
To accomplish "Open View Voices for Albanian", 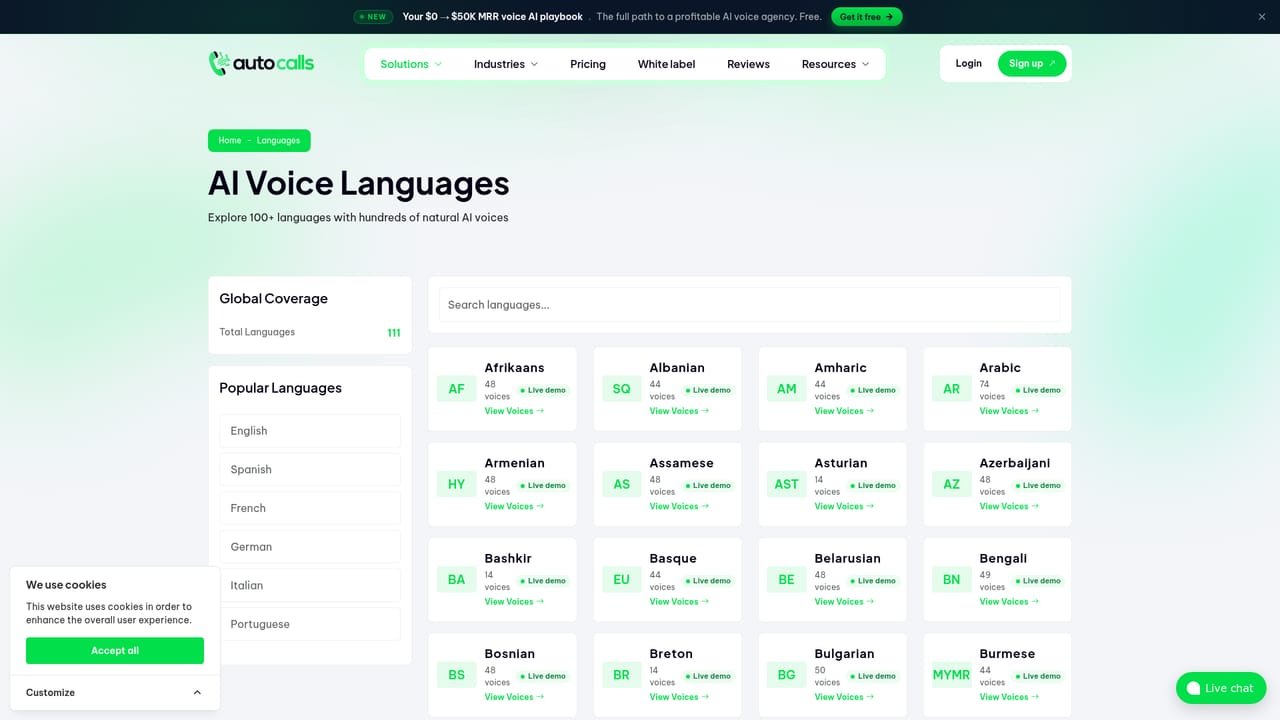I will tap(679, 411).
